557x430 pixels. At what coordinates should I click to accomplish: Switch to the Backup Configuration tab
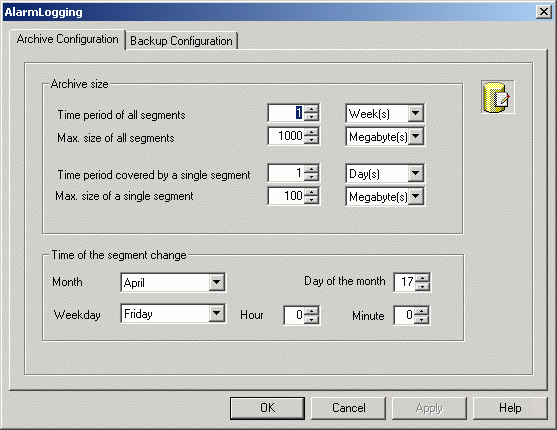click(x=181, y=41)
